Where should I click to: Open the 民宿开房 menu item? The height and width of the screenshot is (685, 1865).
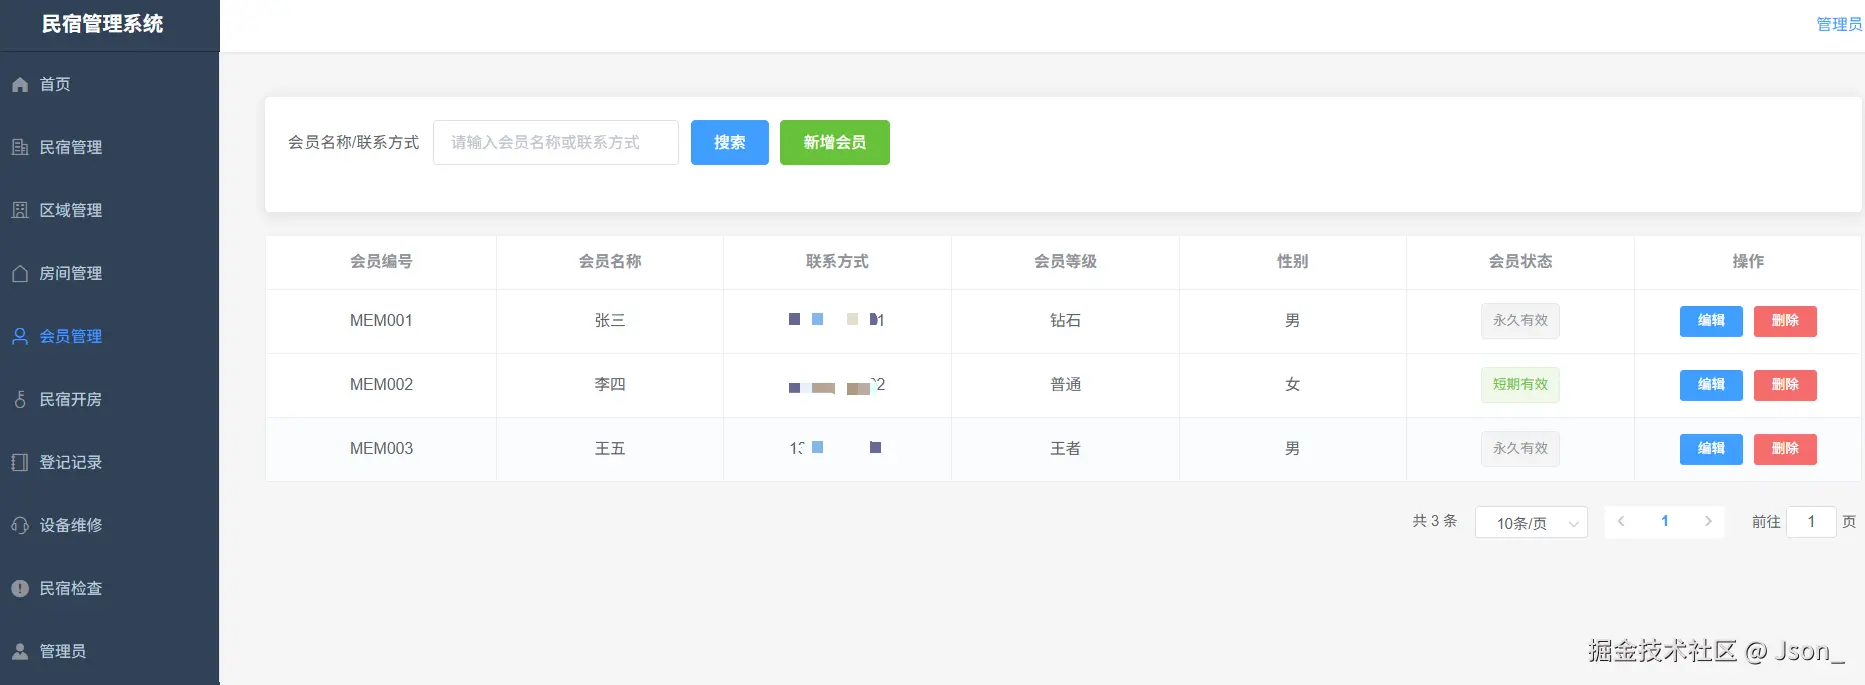[x=109, y=400]
